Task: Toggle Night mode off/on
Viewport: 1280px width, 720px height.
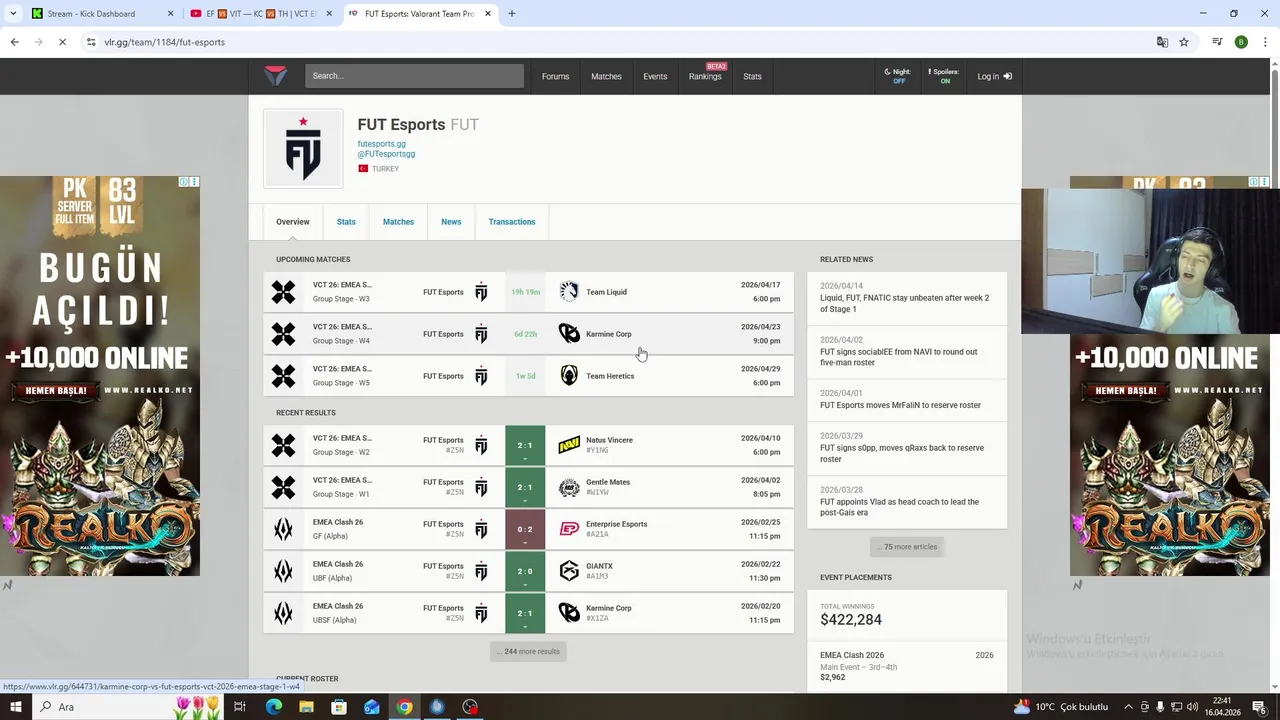Action: [x=898, y=76]
